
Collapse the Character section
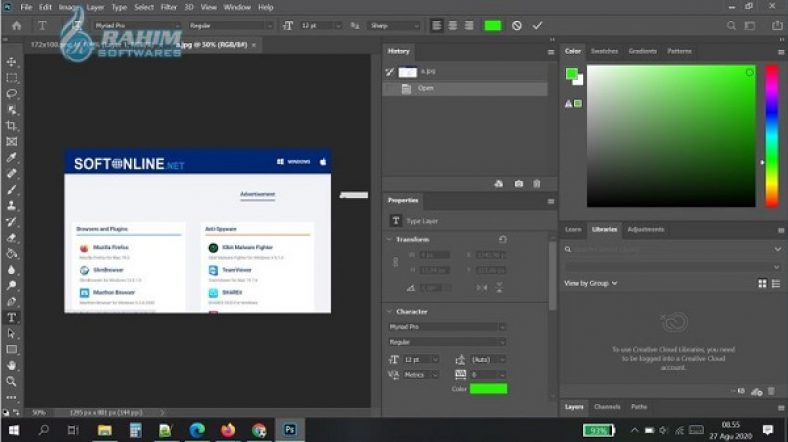pyautogui.click(x=389, y=312)
